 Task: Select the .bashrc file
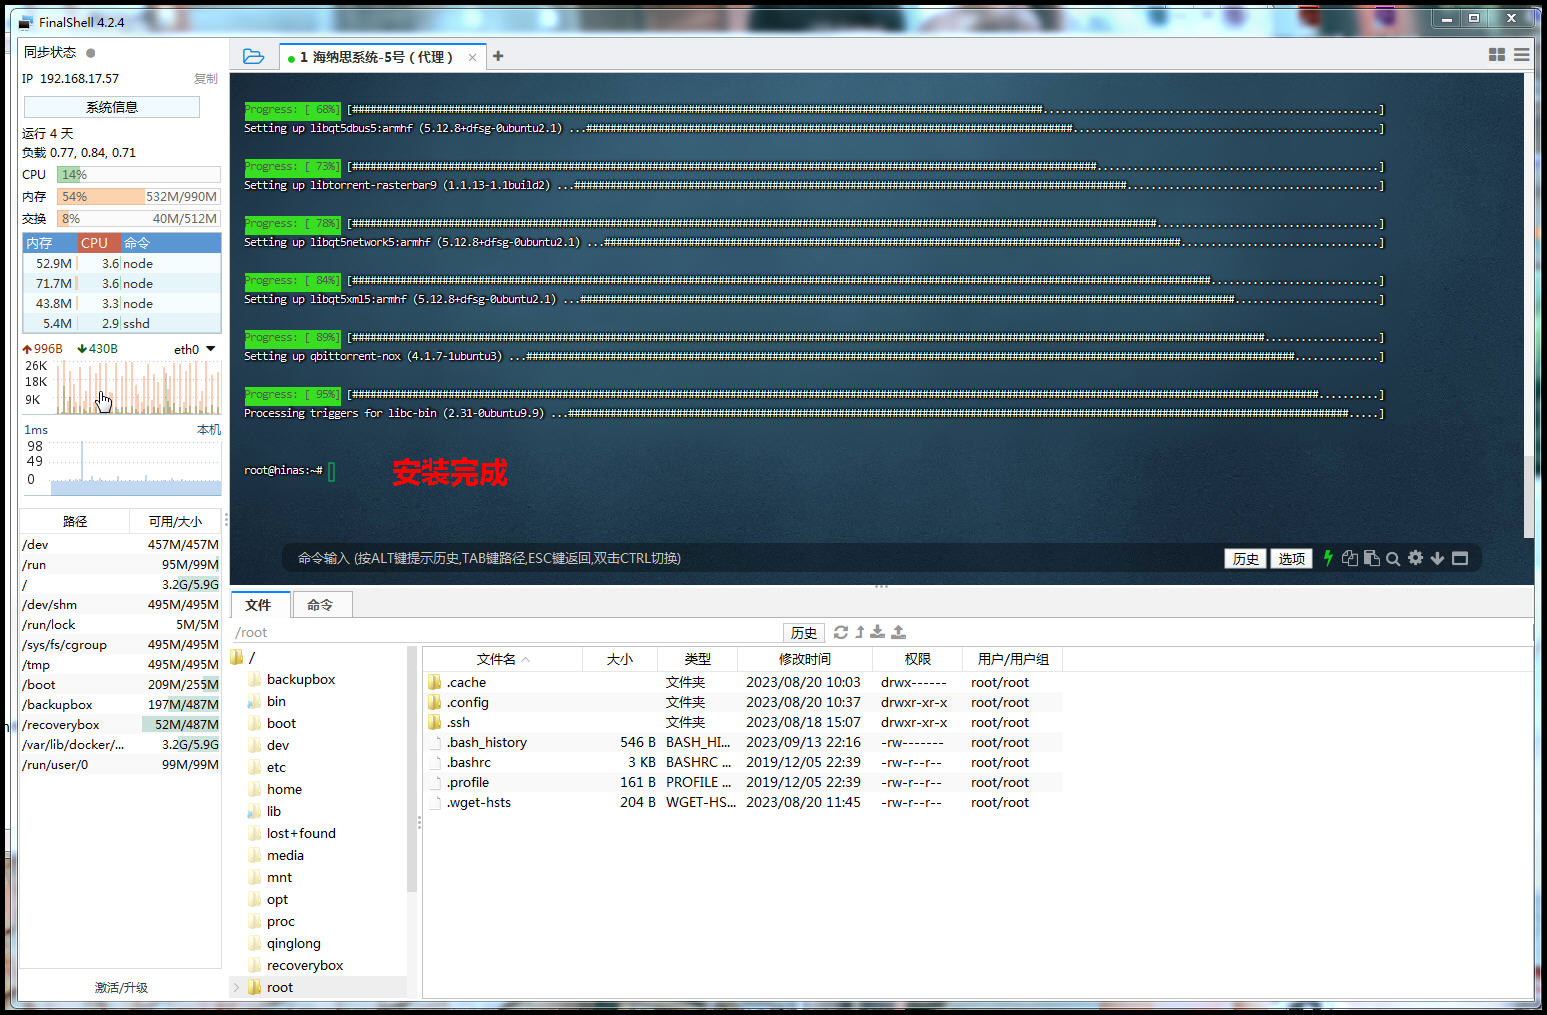tap(742, 762)
